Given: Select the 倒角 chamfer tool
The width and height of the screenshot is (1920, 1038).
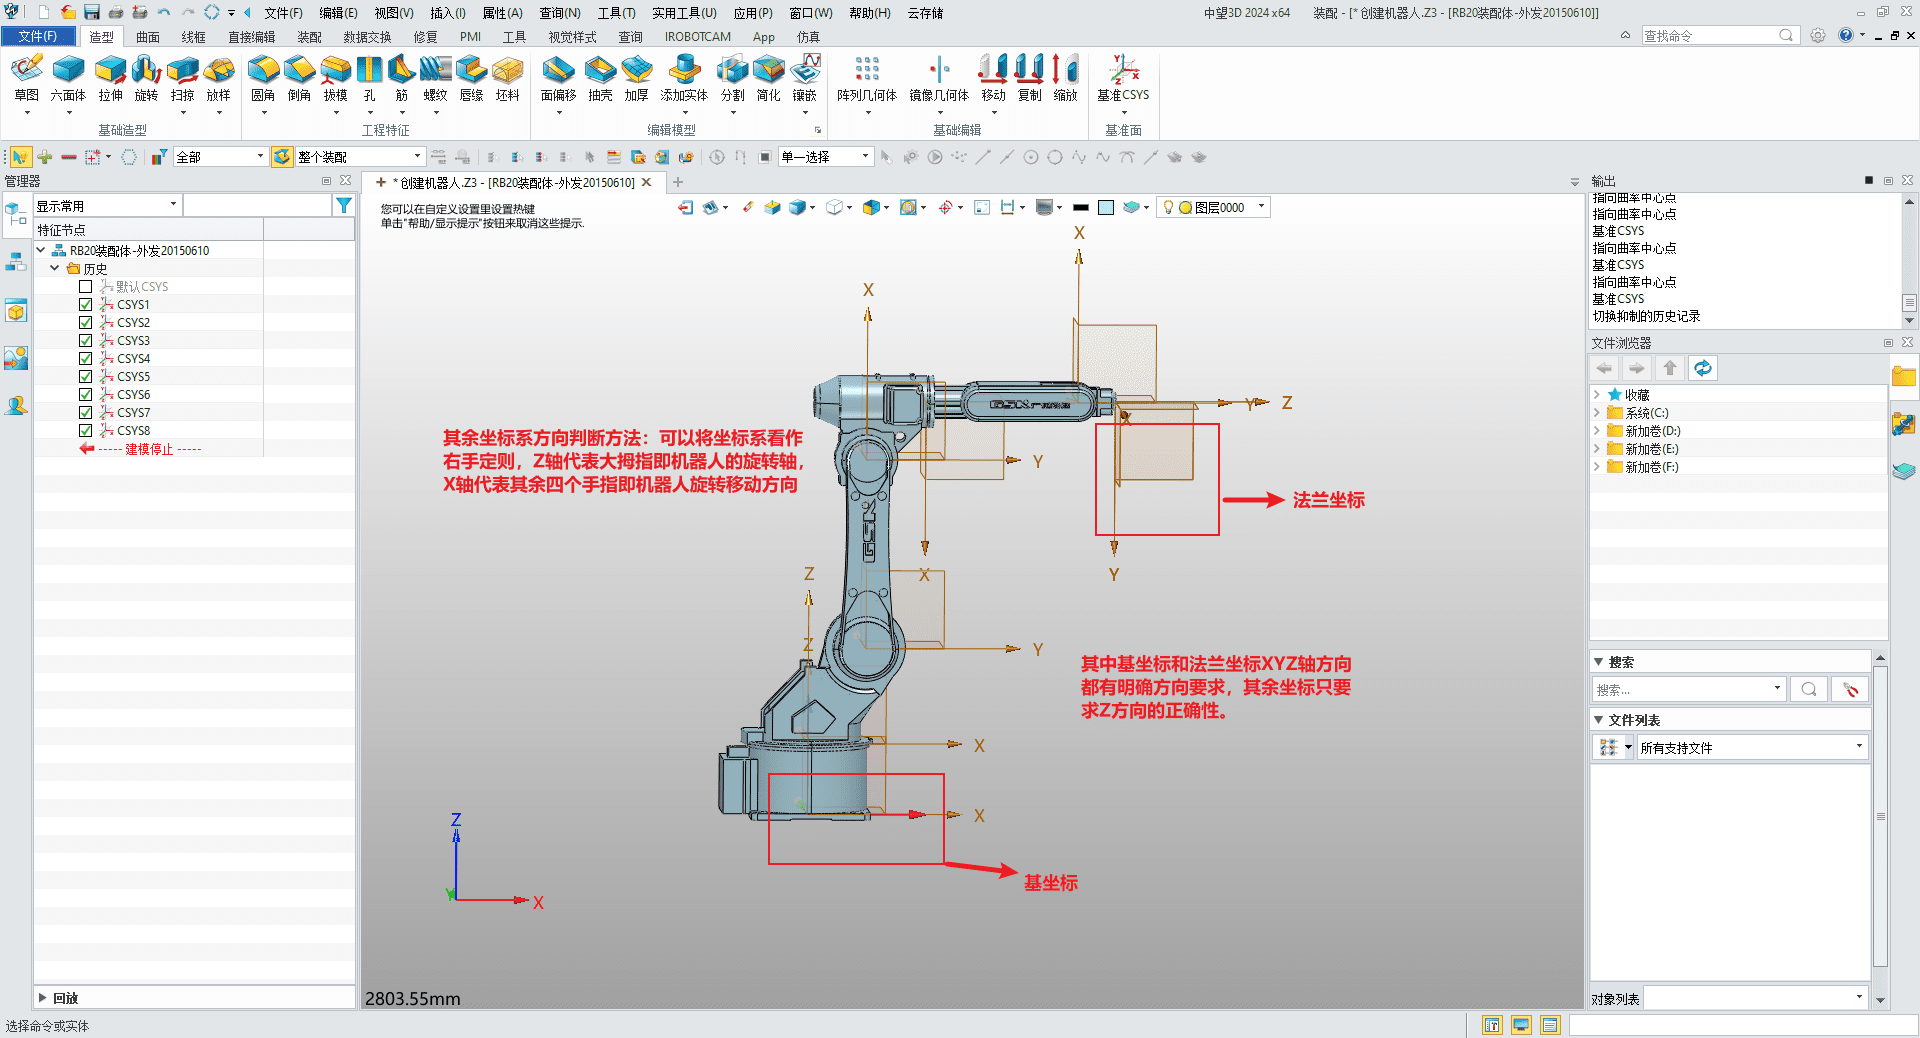Looking at the screenshot, I should click(x=299, y=78).
